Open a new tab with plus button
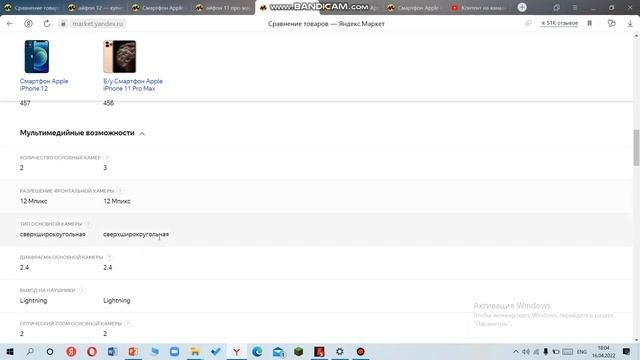This screenshot has height=360, width=640. (x=522, y=7)
